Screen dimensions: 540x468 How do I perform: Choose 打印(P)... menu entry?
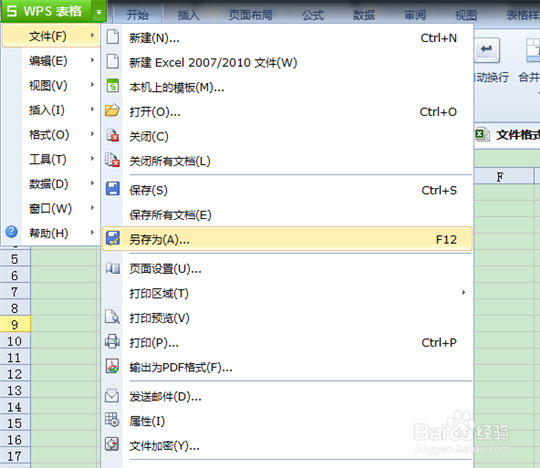(287, 342)
